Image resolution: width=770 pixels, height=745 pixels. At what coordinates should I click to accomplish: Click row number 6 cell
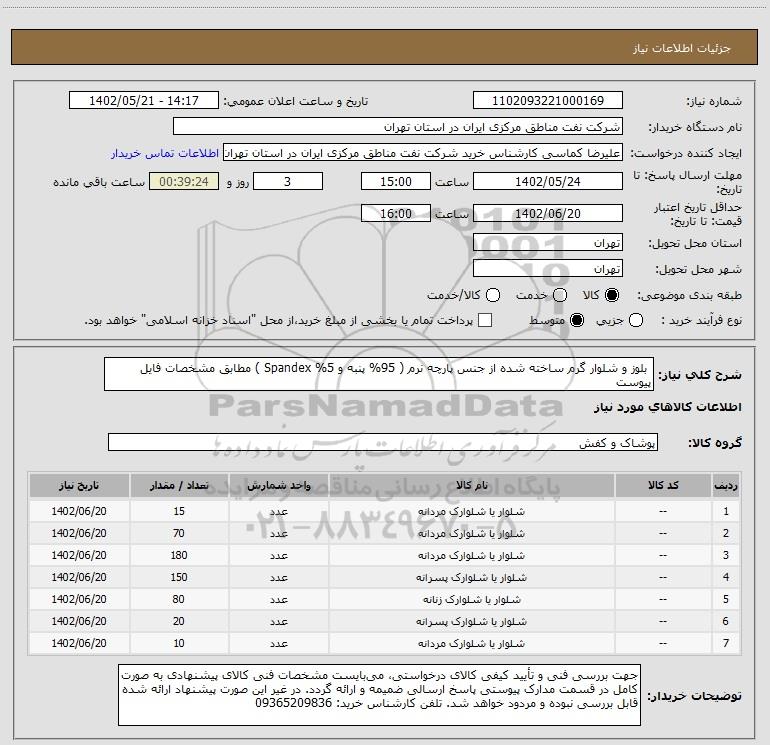coord(726,621)
